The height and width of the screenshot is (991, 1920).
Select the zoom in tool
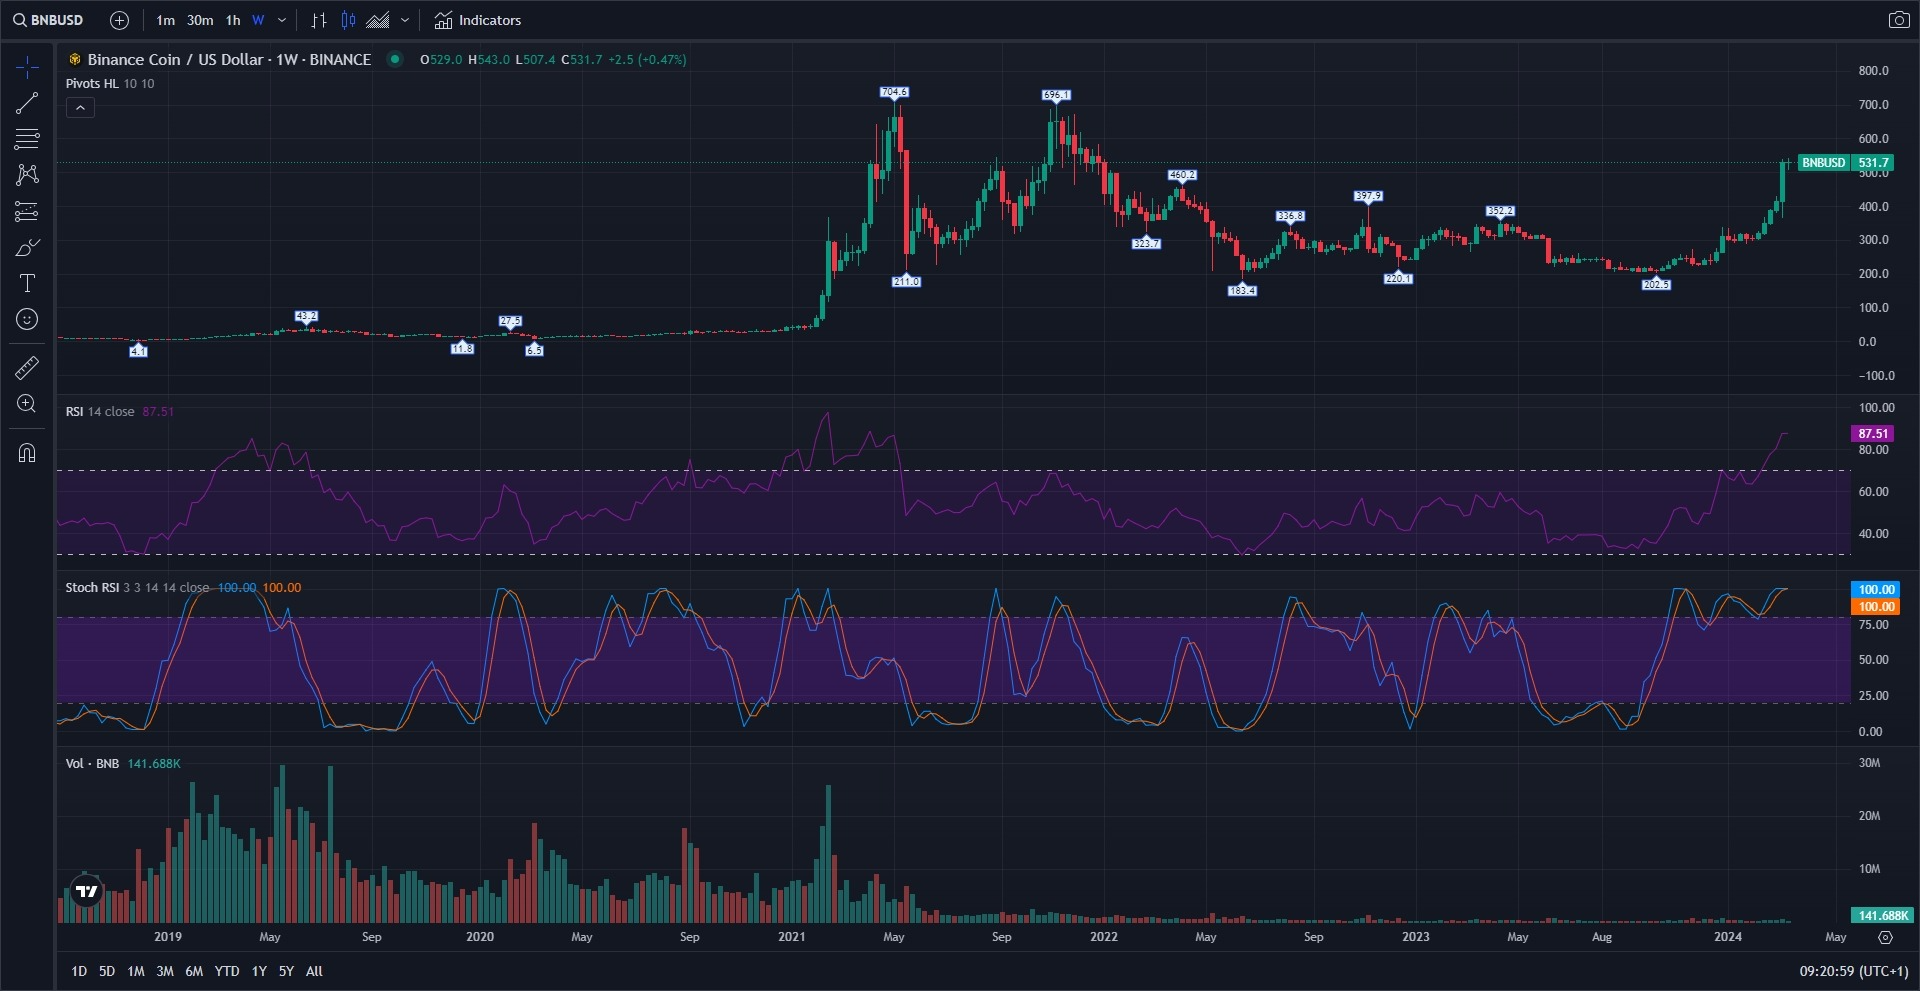27,404
